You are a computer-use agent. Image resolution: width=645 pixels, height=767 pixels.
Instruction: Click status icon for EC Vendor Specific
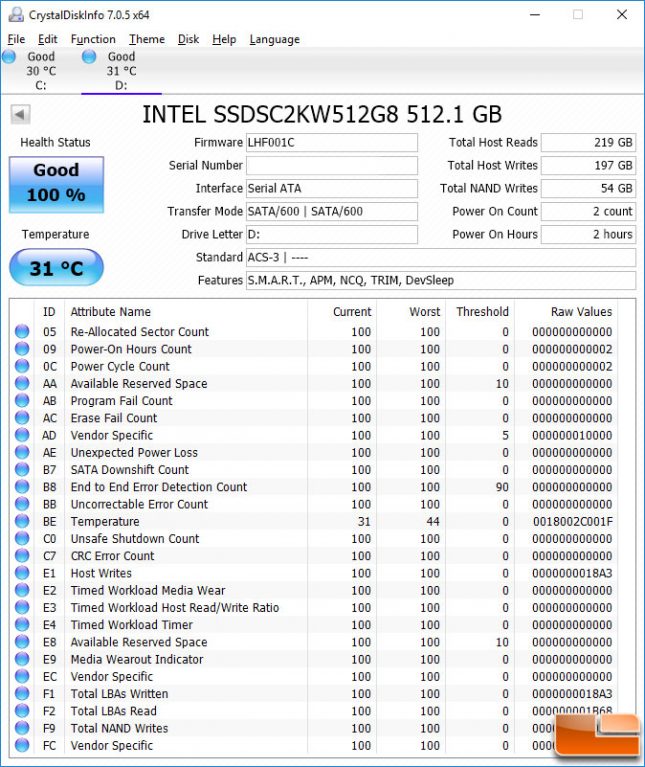[x=22, y=677]
